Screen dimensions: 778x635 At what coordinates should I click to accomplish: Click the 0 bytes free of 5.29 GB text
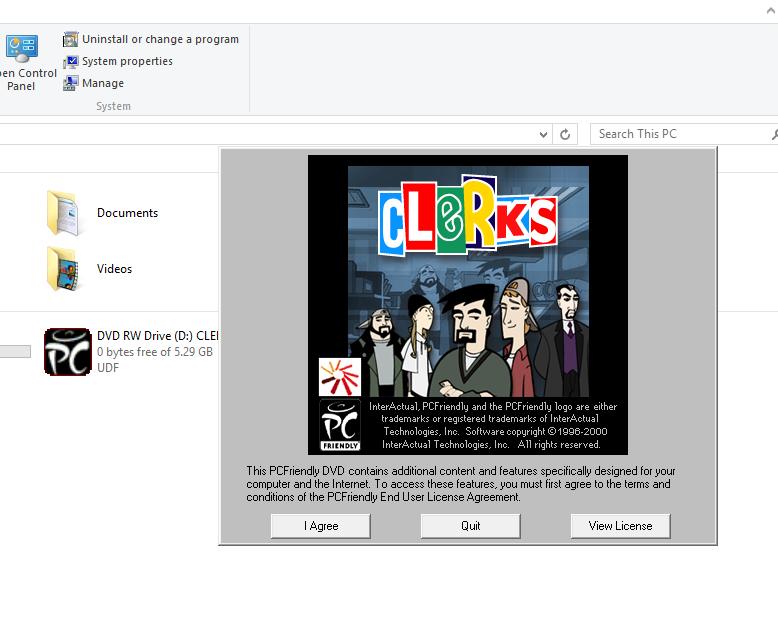[x=155, y=352]
